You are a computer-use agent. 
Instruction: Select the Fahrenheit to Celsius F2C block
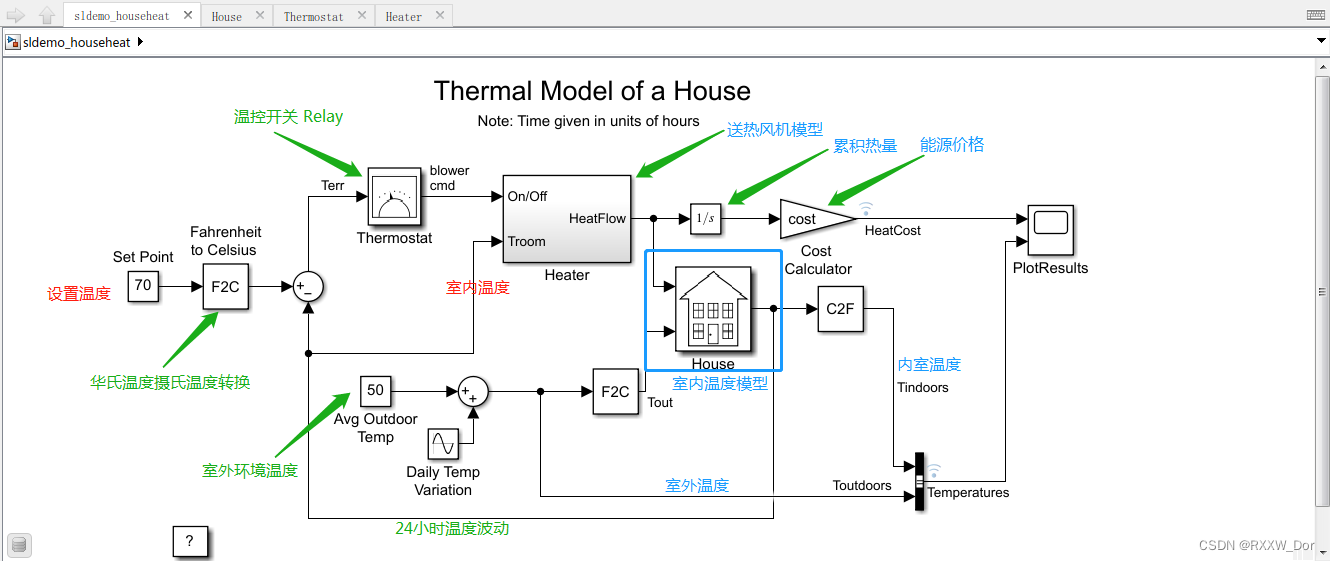pyautogui.click(x=225, y=286)
